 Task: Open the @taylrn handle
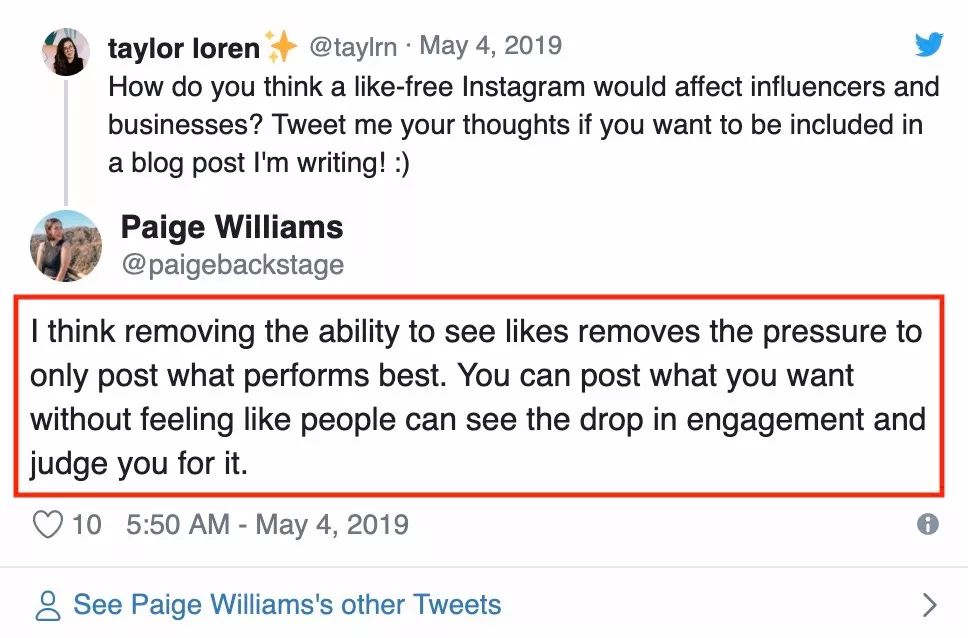coord(353,47)
